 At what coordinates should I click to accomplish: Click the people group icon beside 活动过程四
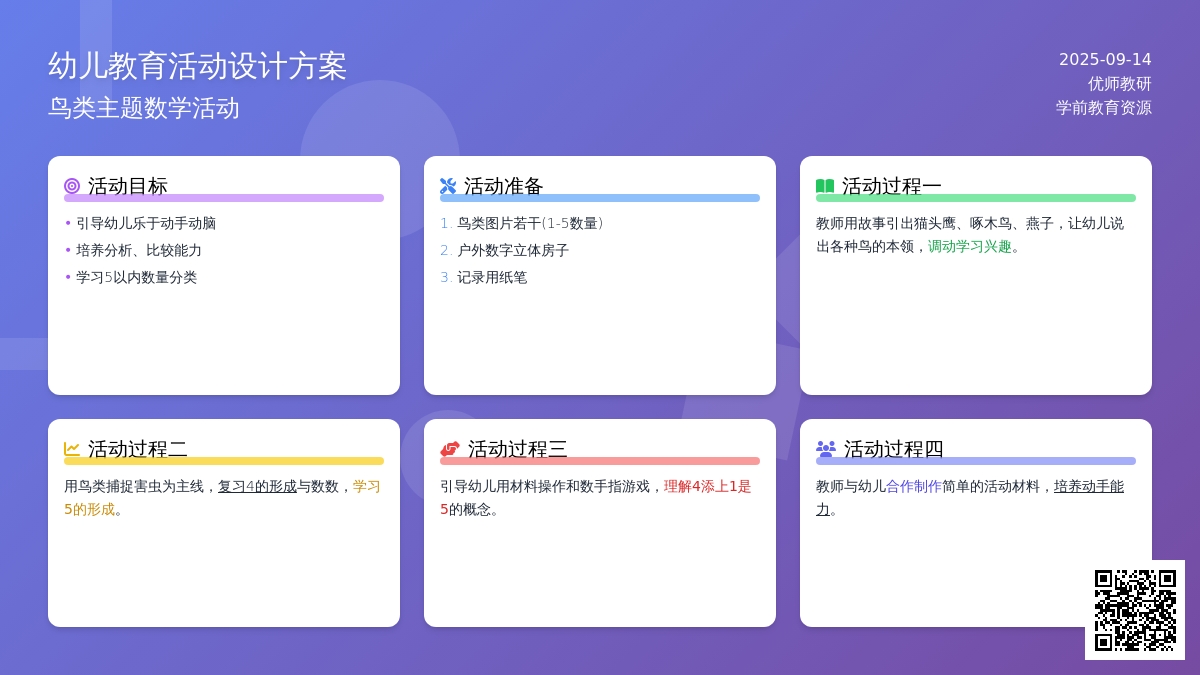pos(826,449)
